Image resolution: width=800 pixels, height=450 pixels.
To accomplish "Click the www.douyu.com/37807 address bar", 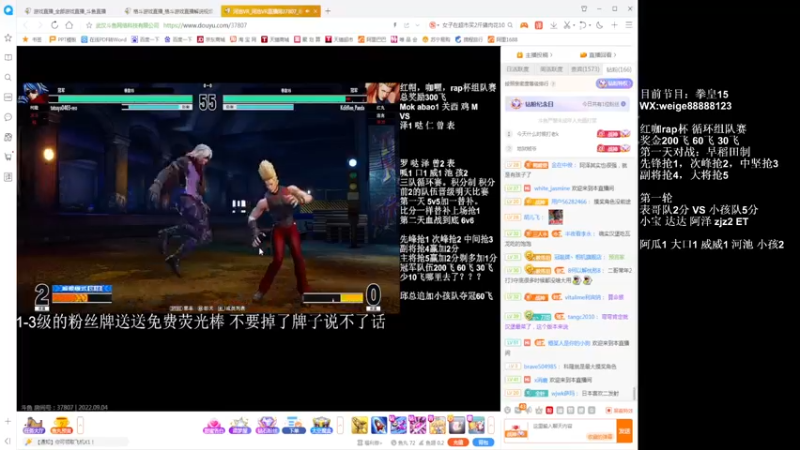I will point(205,25).
